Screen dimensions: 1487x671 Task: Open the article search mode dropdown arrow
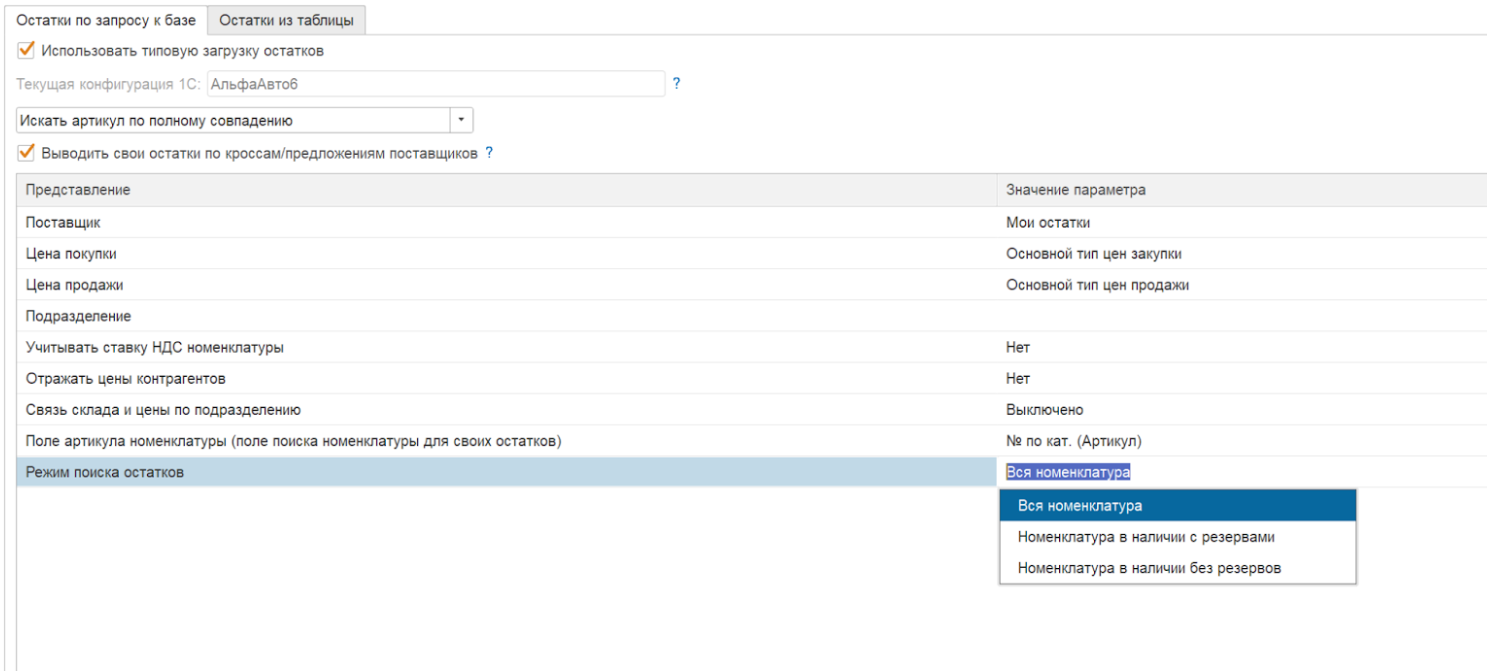461,120
